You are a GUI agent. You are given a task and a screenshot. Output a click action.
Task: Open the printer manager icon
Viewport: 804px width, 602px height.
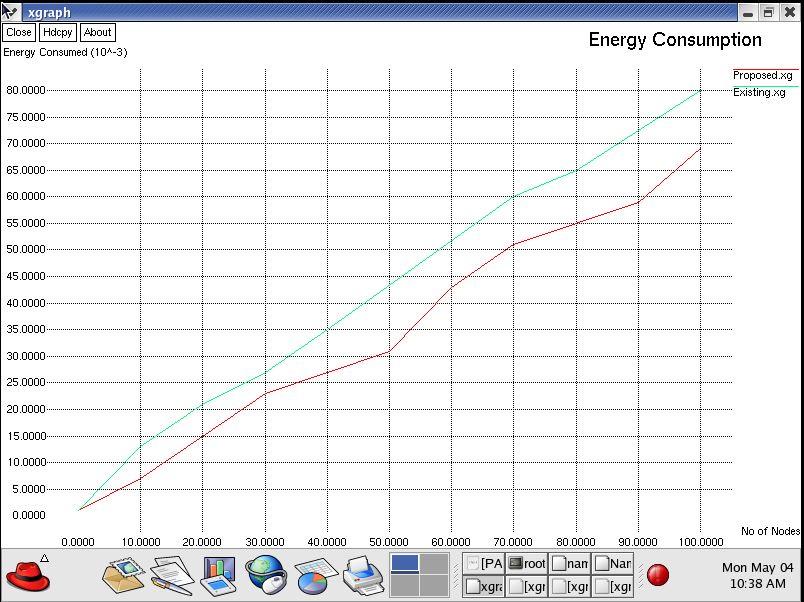point(362,575)
